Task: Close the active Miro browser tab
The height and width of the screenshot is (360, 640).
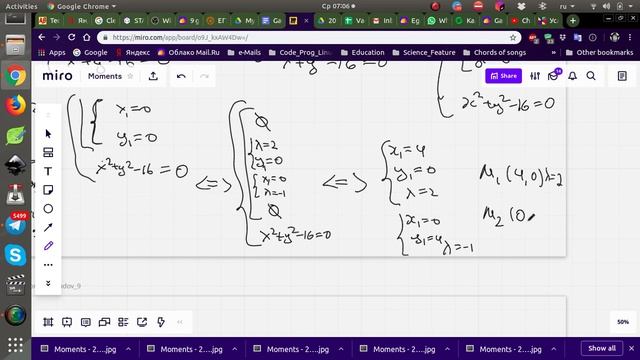Action: (x=306, y=20)
